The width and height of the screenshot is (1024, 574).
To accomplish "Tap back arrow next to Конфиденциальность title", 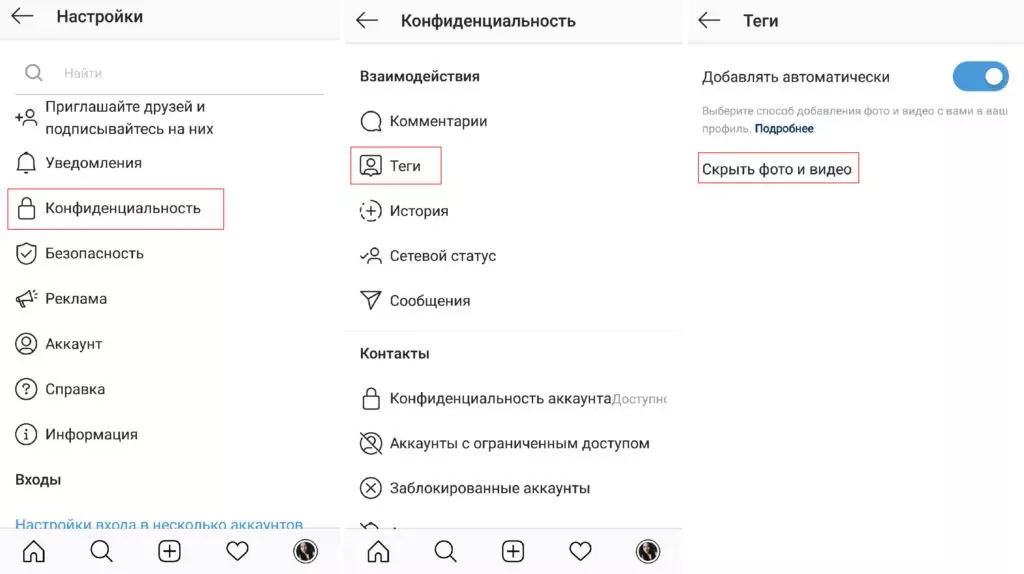I will pos(367,20).
